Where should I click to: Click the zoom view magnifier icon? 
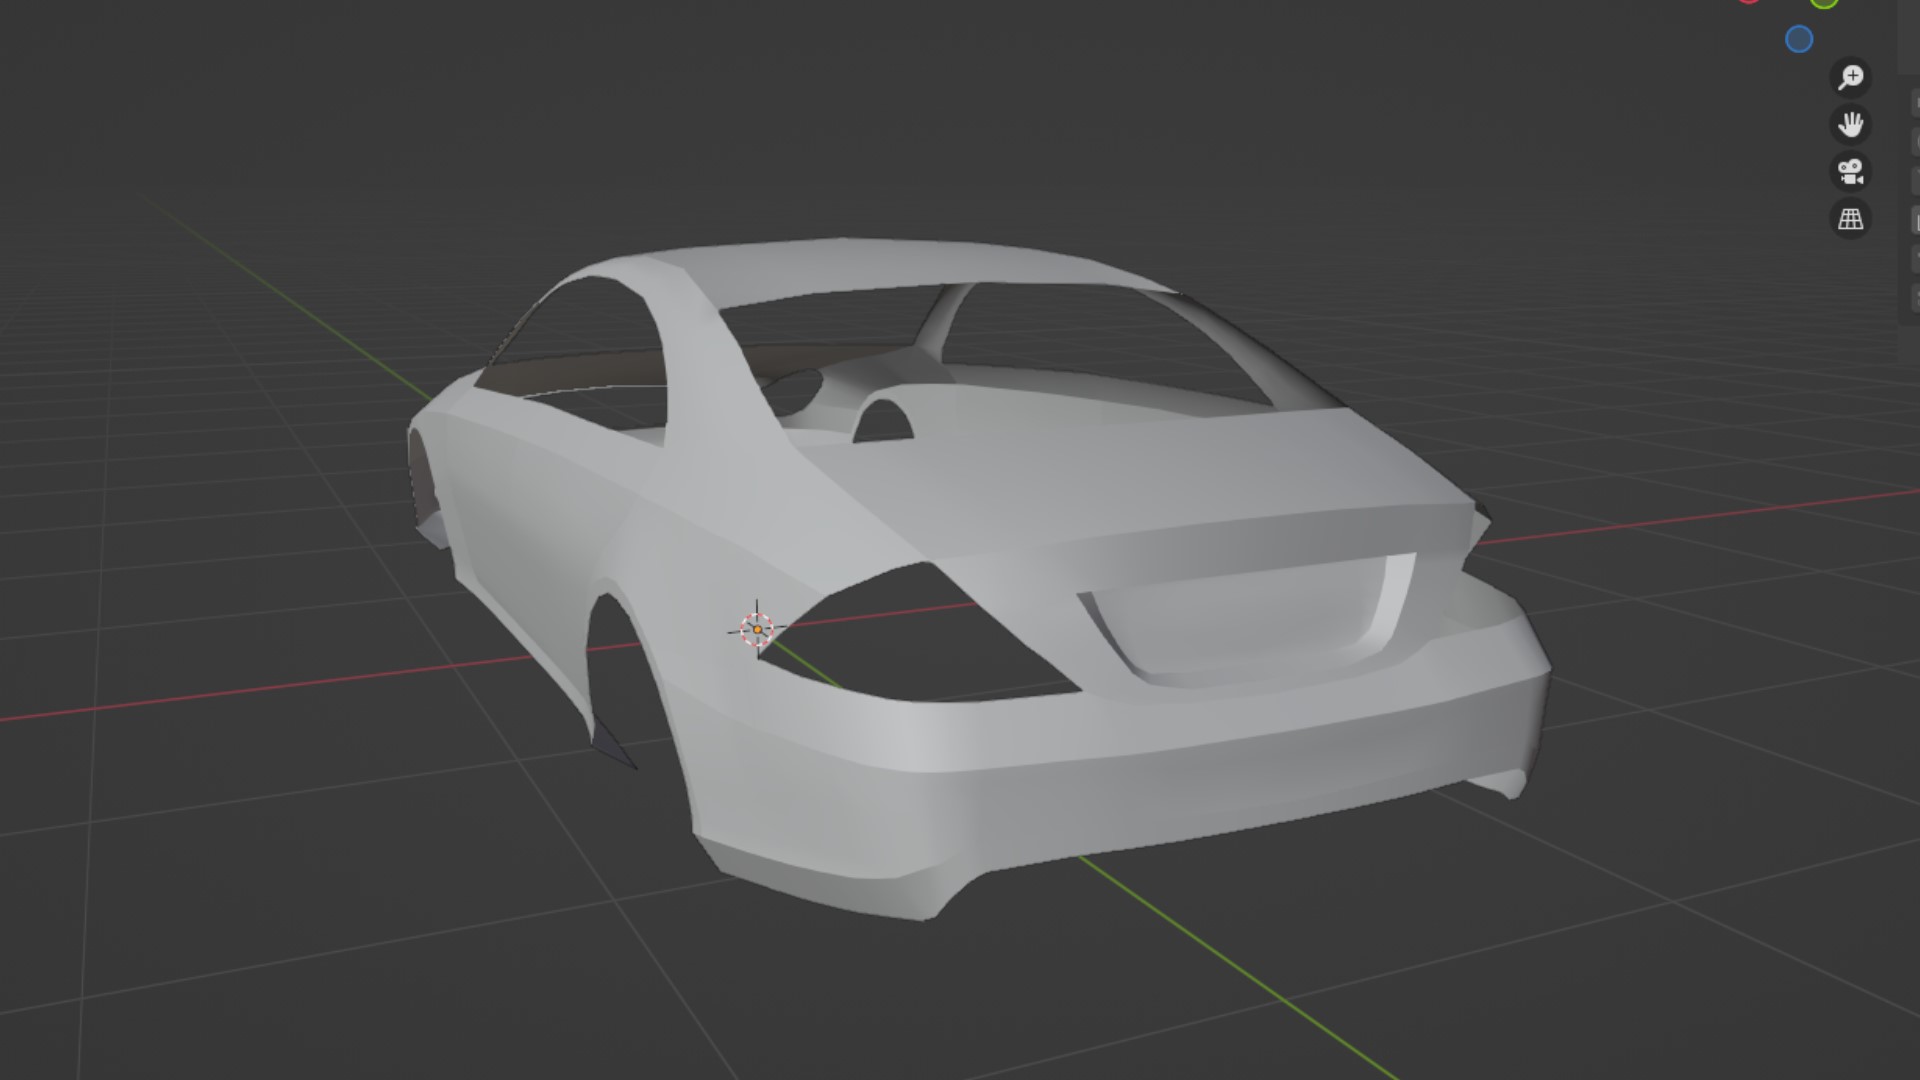pos(1850,77)
